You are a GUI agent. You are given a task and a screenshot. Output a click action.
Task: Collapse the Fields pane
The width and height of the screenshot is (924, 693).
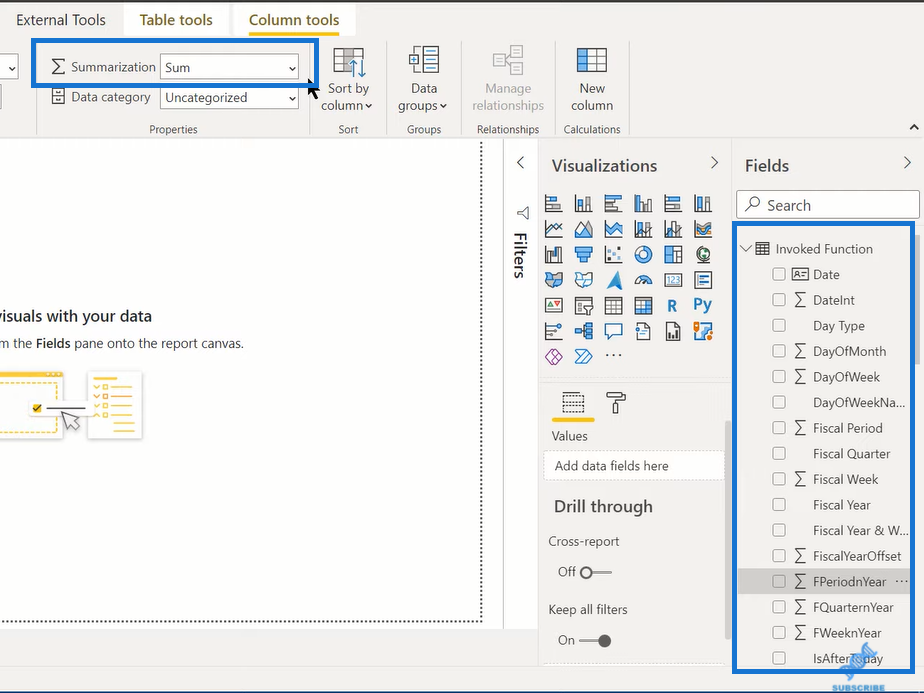pos(907,163)
